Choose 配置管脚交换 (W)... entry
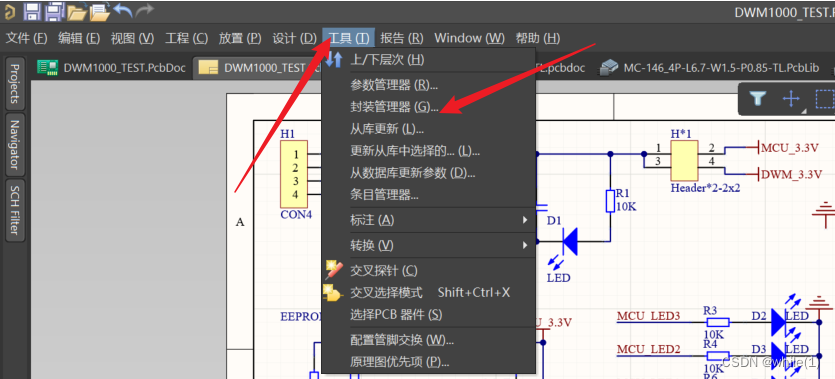 [428, 340]
